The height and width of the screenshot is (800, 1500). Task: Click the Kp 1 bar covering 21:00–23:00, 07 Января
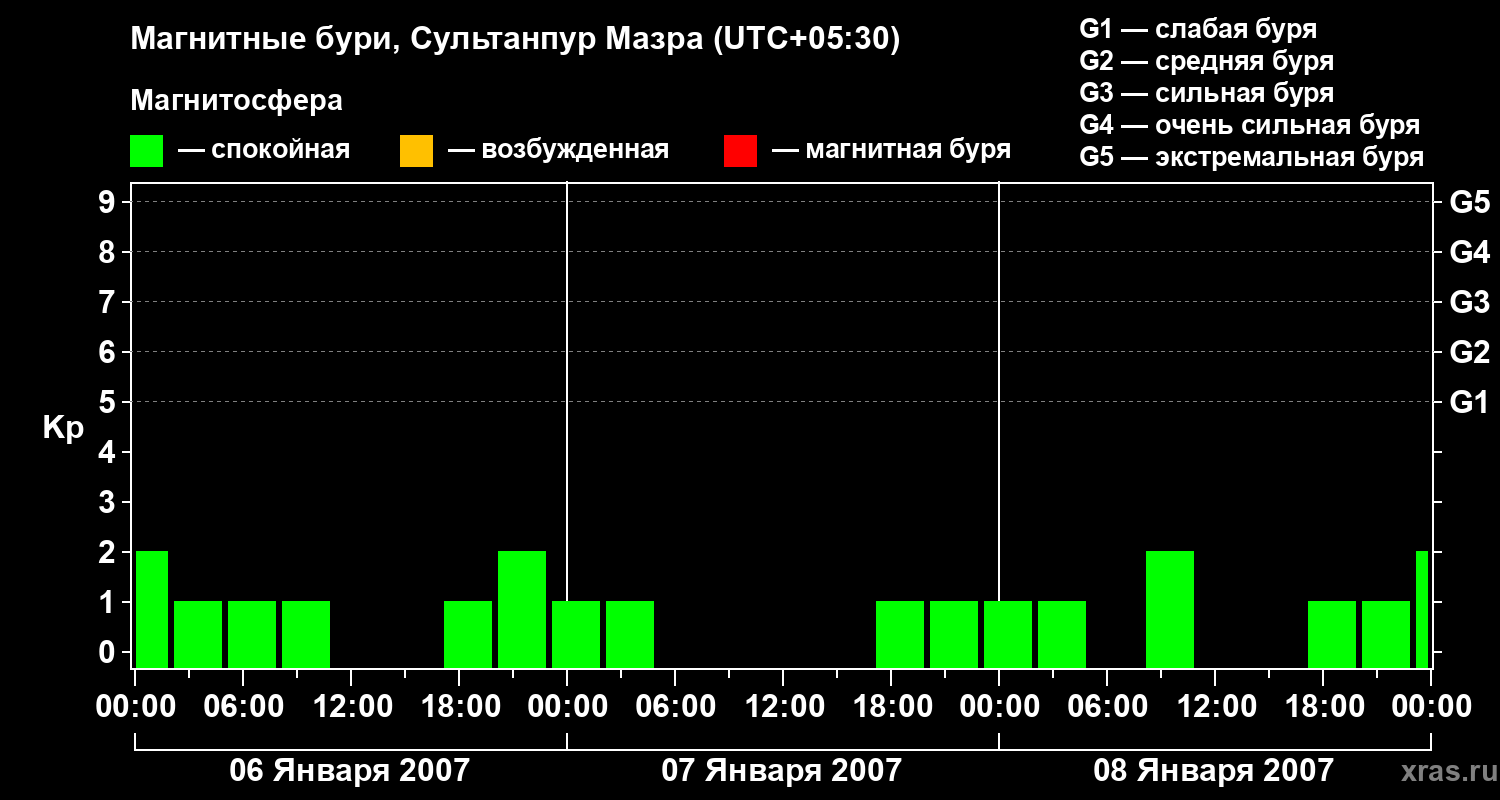point(954,634)
